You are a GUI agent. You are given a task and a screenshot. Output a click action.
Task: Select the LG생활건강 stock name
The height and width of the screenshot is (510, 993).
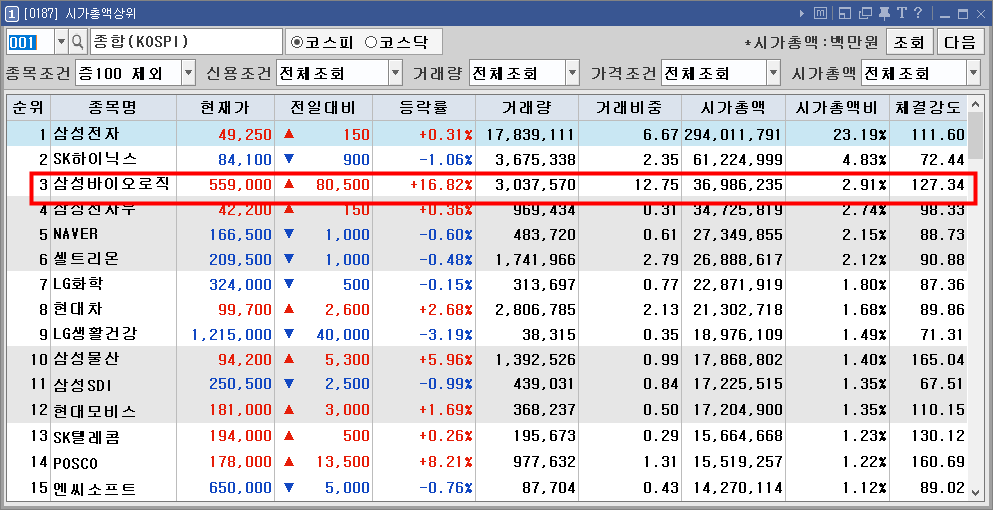pyautogui.click(x=95, y=334)
